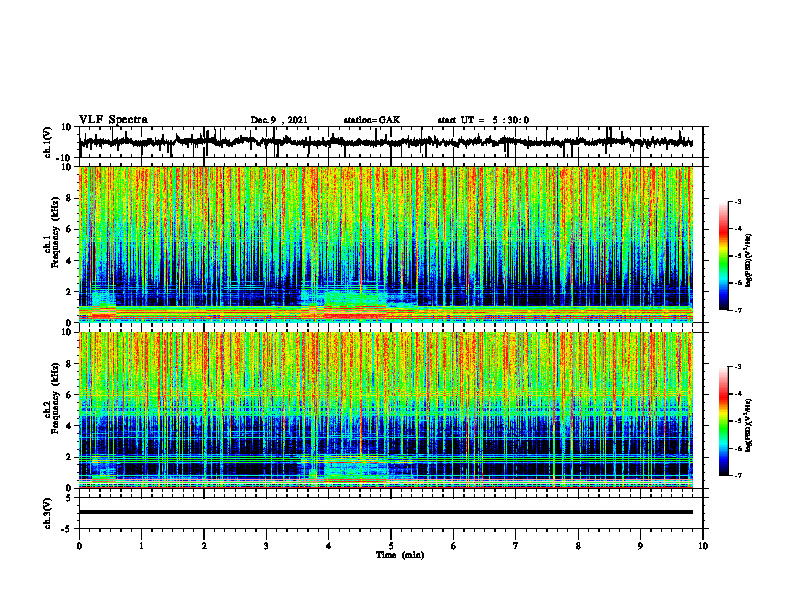Click the "6" kHz tick of ch.2 spectrogram

[69, 395]
